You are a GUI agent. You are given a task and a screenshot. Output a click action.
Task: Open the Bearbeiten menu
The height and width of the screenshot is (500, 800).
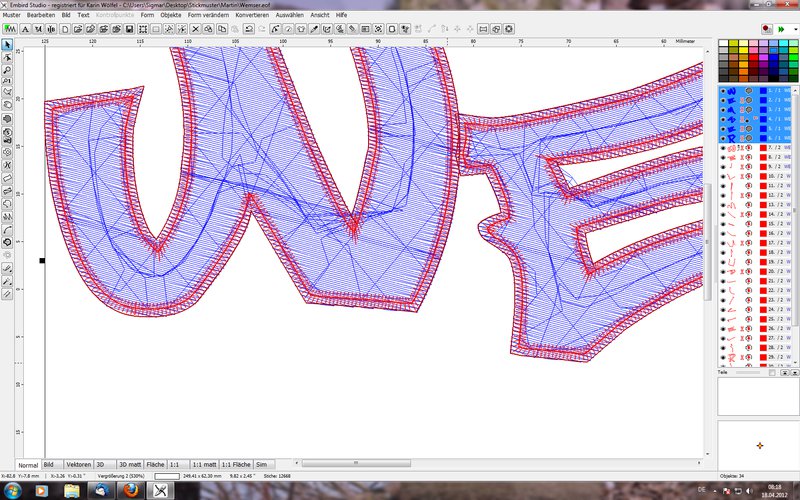[x=41, y=15]
